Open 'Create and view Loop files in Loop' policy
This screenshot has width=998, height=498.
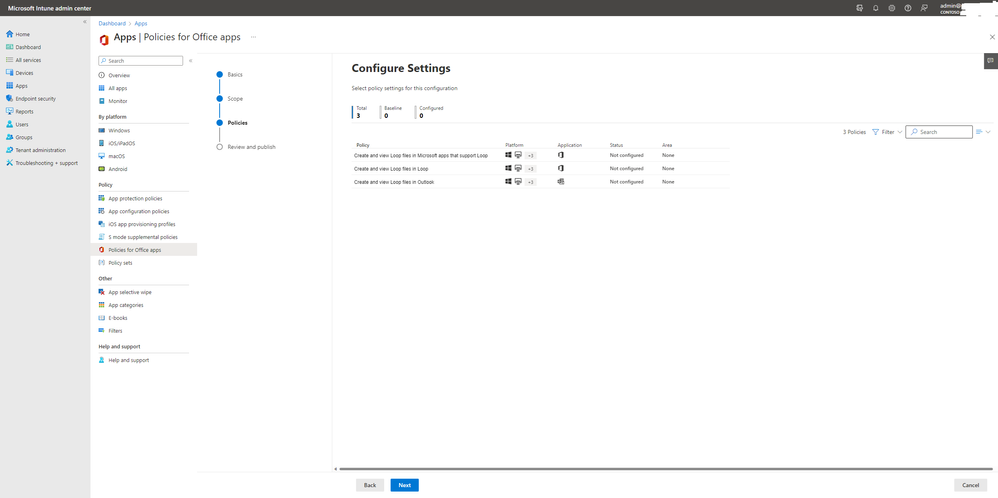391,168
